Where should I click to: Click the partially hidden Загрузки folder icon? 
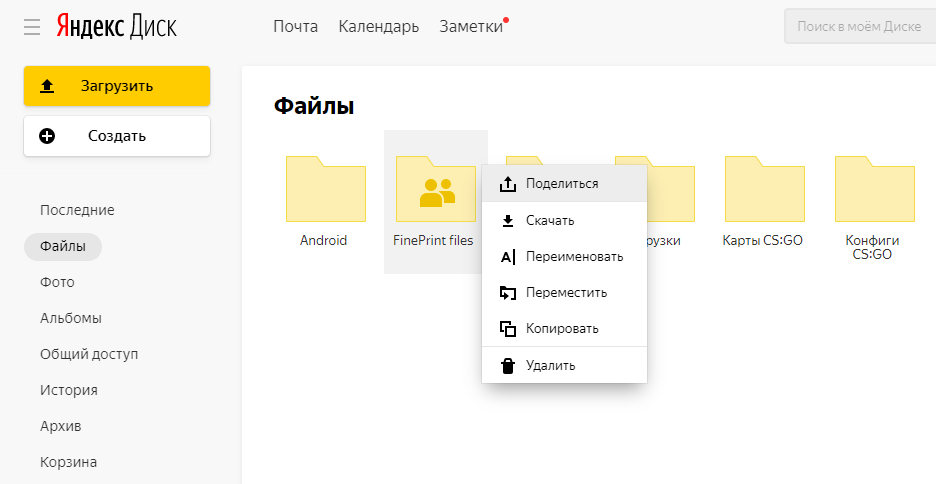[x=671, y=189]
